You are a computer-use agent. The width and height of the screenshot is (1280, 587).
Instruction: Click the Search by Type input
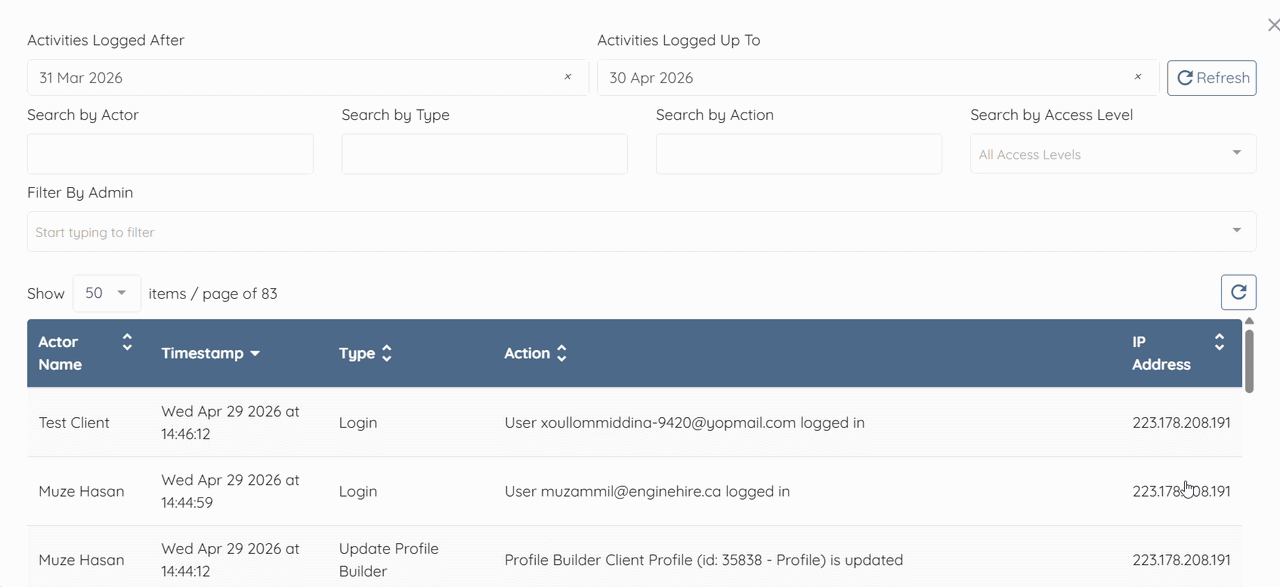(484, 154)
